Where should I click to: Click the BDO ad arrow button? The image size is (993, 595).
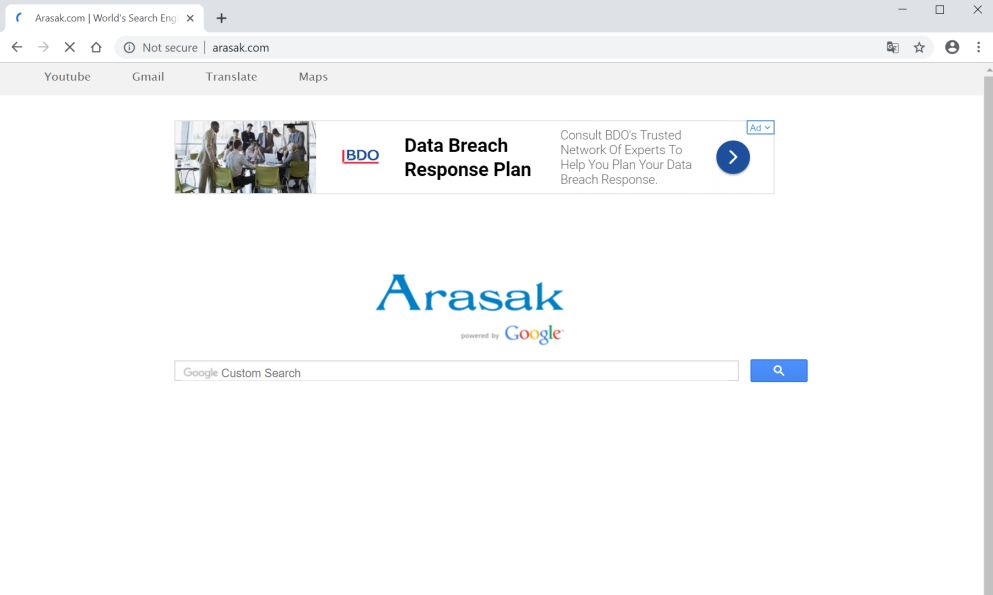click(x=733, y=157)
